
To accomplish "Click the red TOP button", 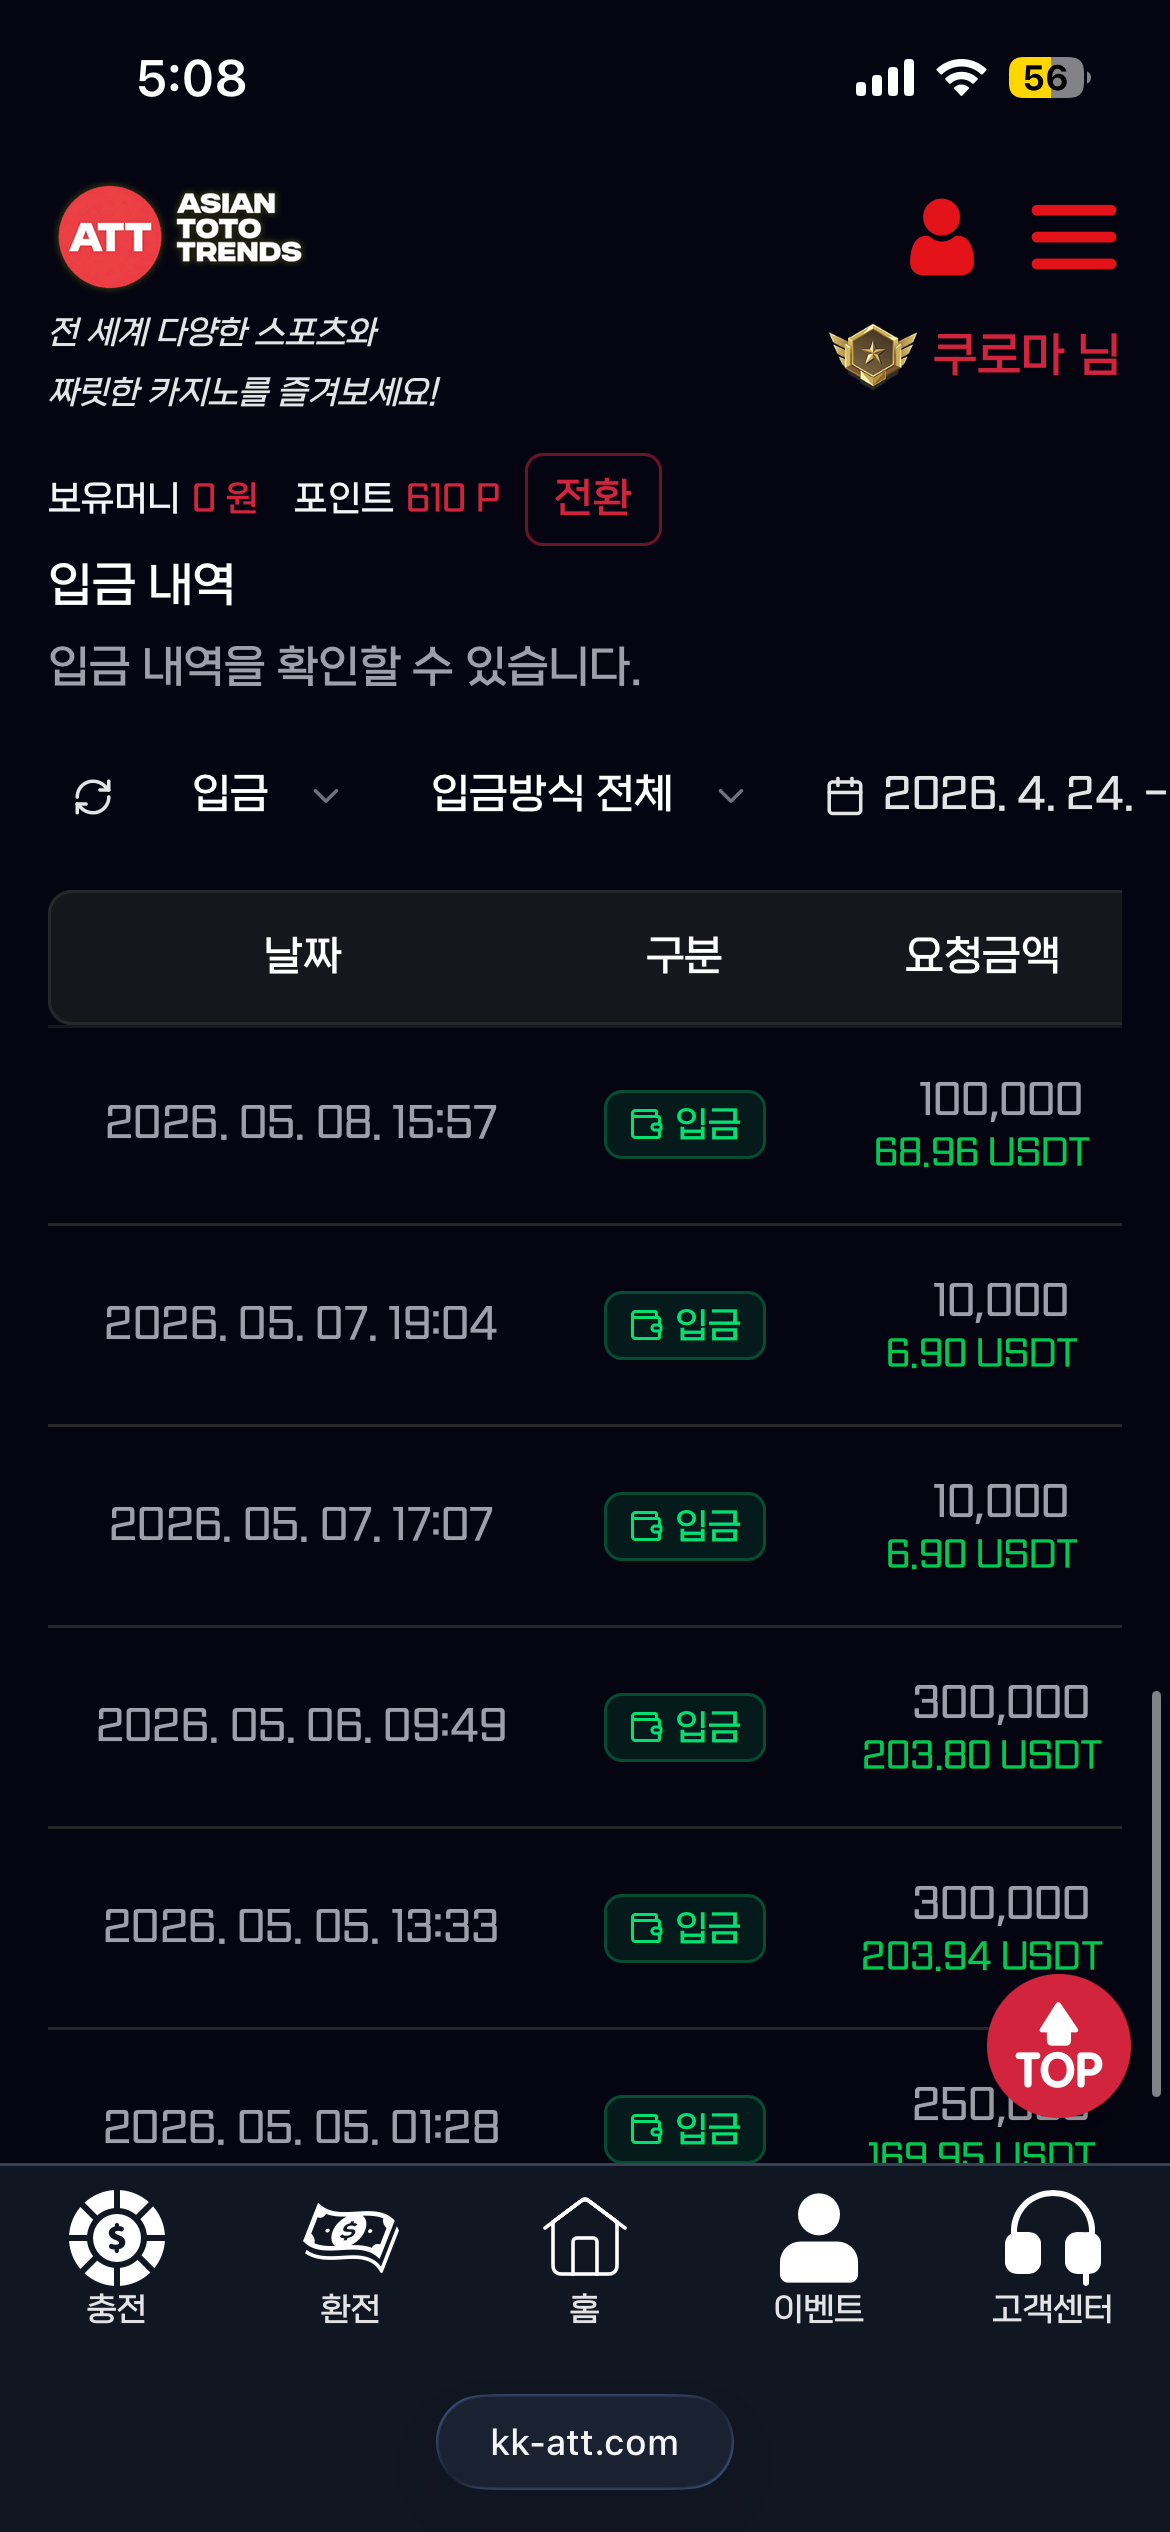I will point(1059,2046).
